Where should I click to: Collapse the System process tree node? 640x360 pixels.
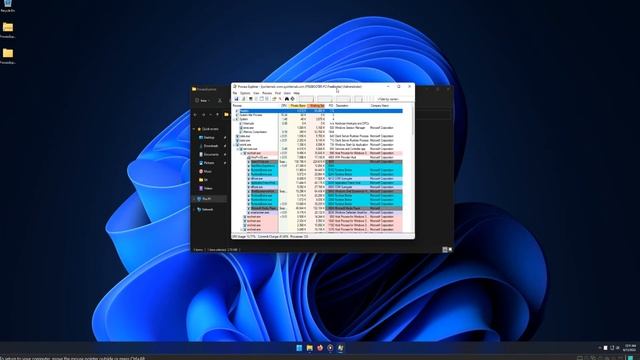234,119
